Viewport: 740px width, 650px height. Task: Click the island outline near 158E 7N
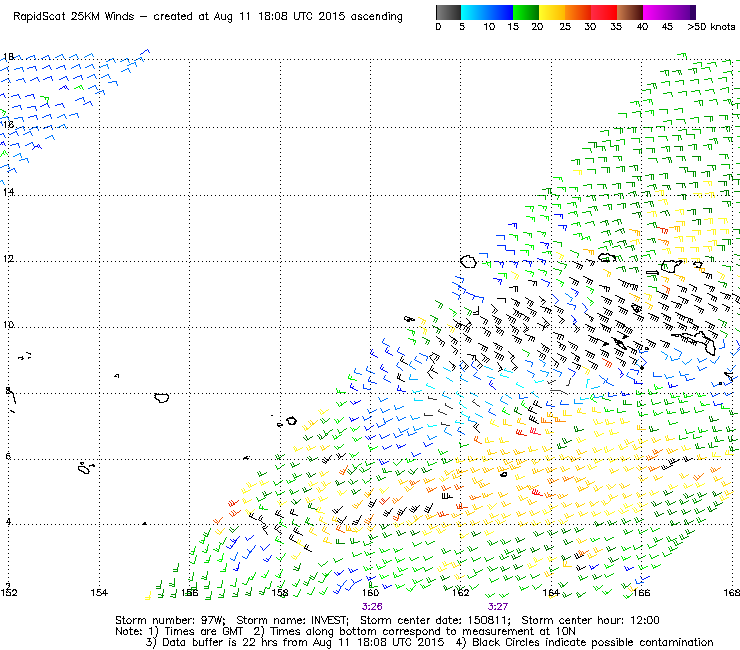pos(292,421)
